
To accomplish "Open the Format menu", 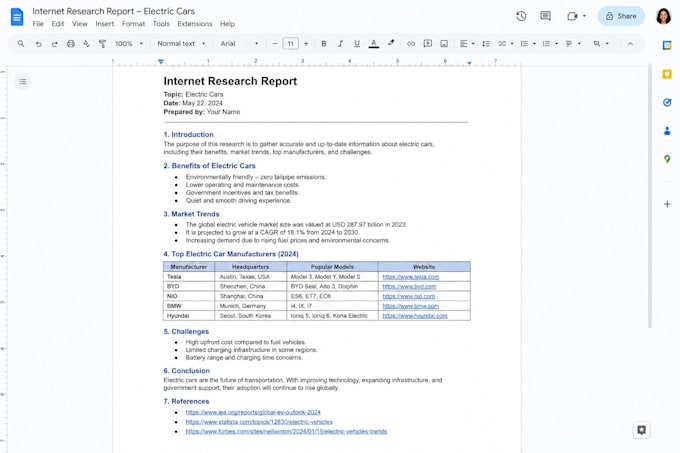I will pyautogui.click(x=133, y=24).
